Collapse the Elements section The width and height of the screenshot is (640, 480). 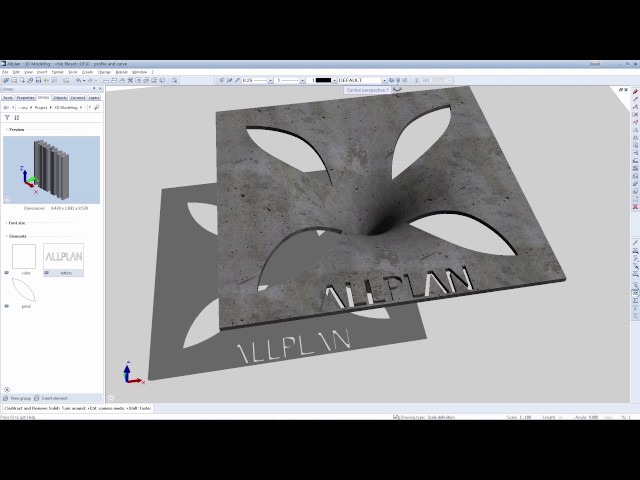[x=7, y=236]
